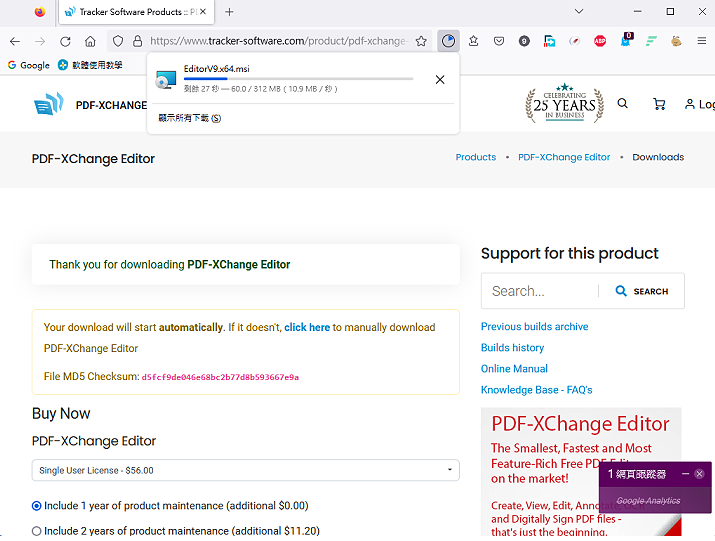The height and width of the screenshot is (541, 715).
Task: Click the support Search input field
Action: (541, 291)
